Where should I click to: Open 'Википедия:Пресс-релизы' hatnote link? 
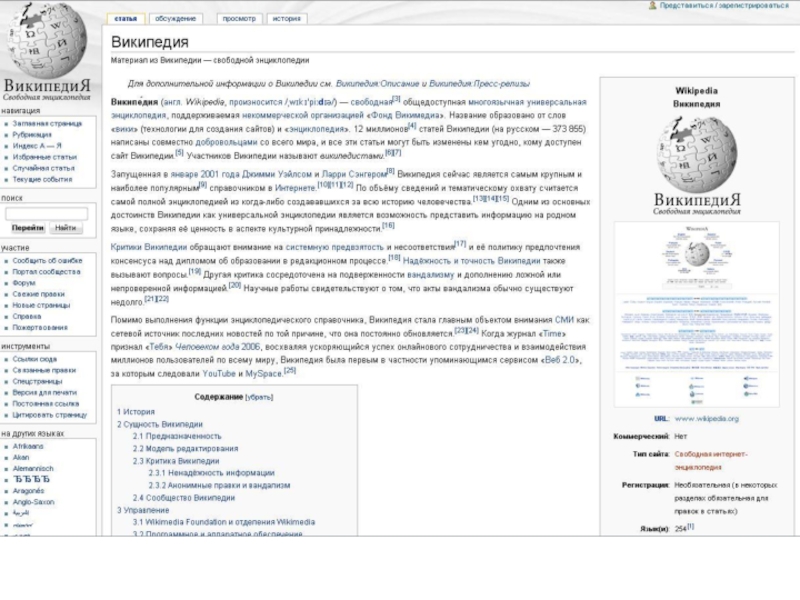pos(479,84)
